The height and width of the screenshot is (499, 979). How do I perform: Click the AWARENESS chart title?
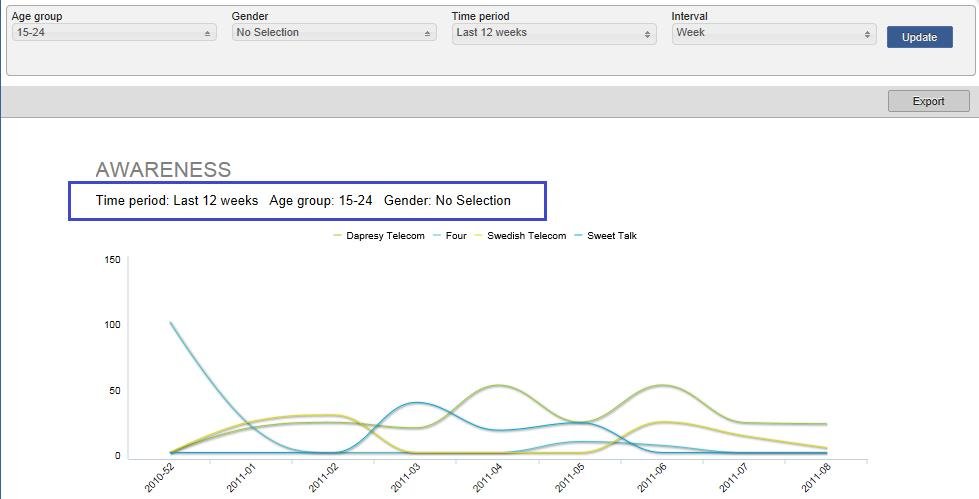coord(164,169)
